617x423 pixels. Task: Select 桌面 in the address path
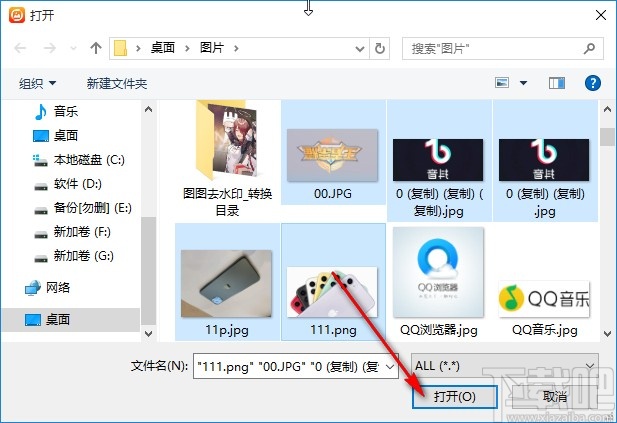(x=163, y=48)
